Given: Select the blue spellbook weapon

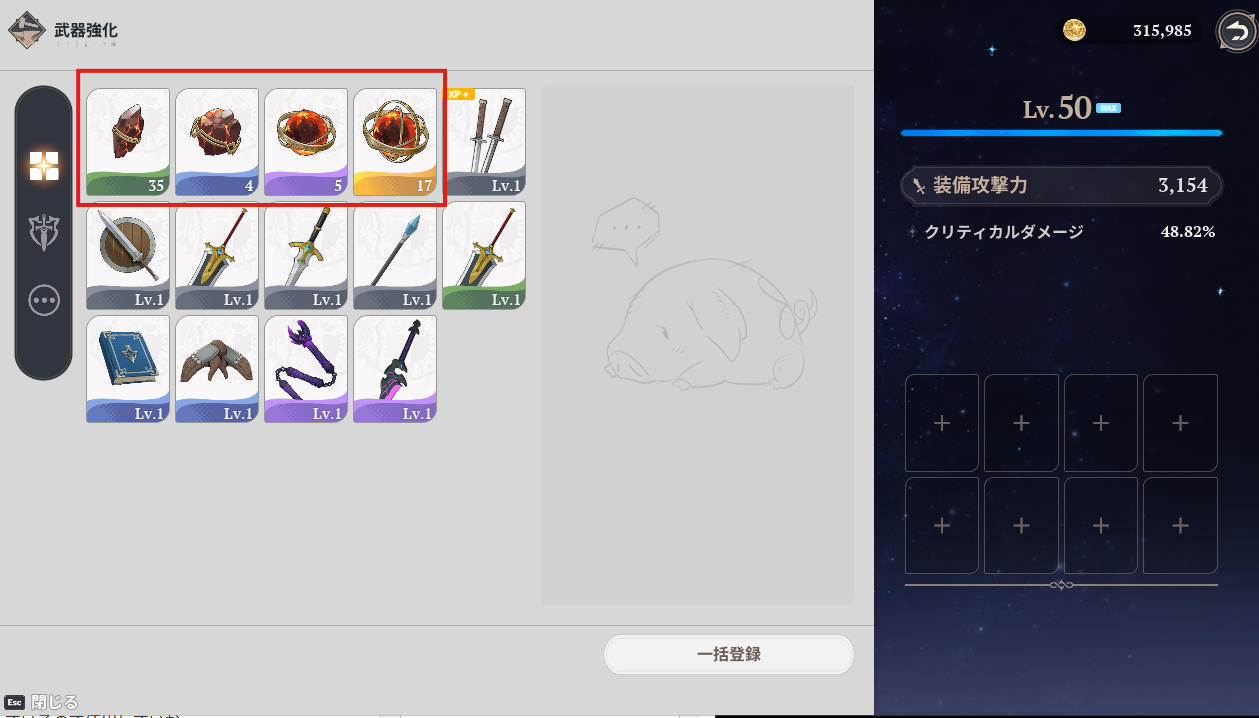Looking at the screenshot, I should tap(128, 369).
